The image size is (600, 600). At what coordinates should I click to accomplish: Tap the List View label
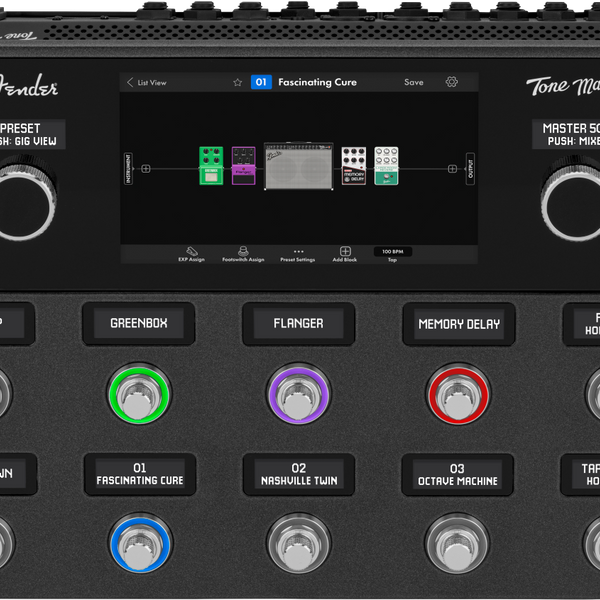click(152, 83)
